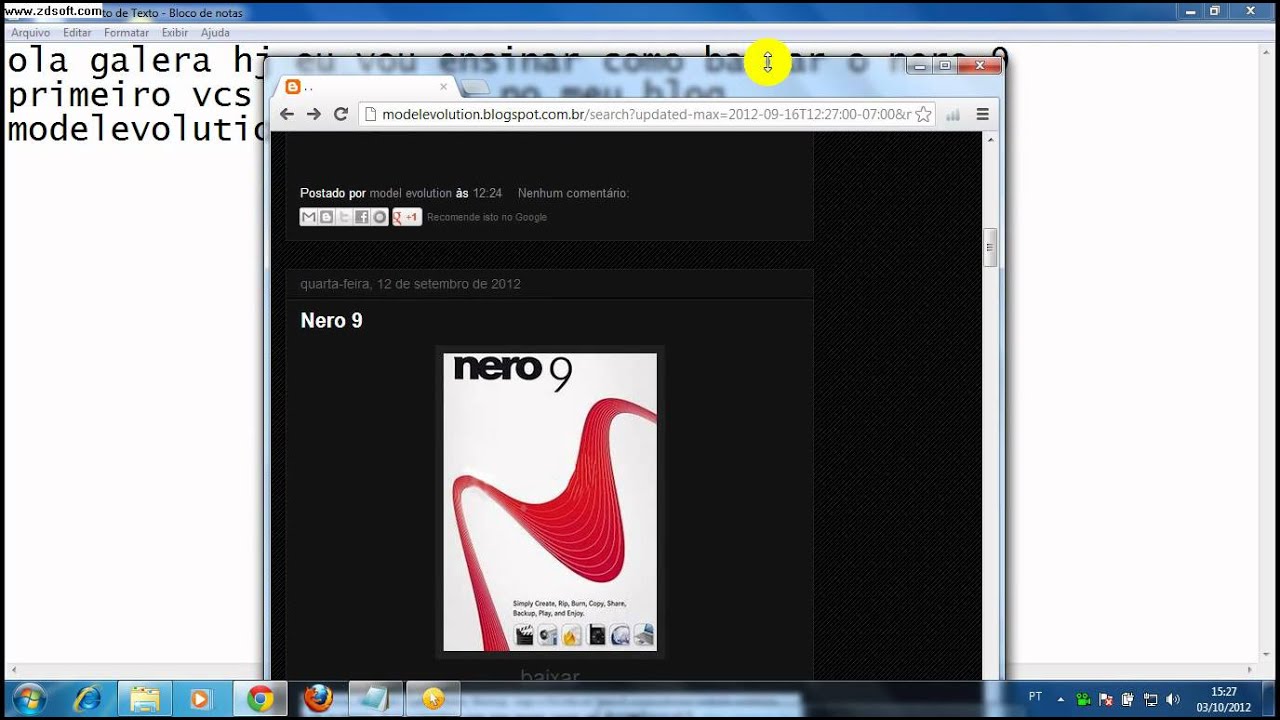Viewport: 1280px width, 720px height.
Task: Share post to Orkut icon
Action: pyautogui.click(x=380, y=217)
